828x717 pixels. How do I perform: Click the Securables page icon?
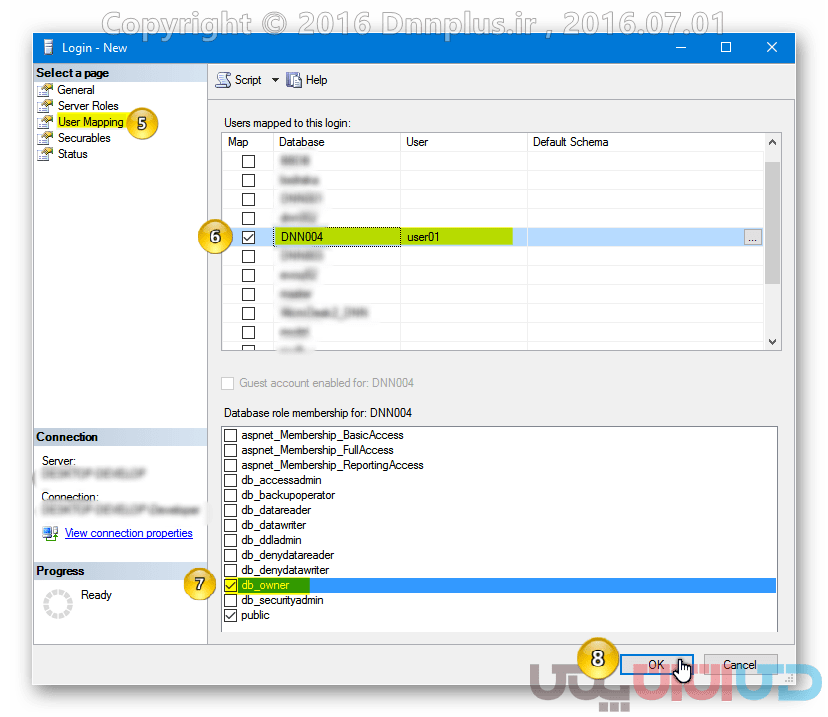pyautogui.click(x=45, y=138)
